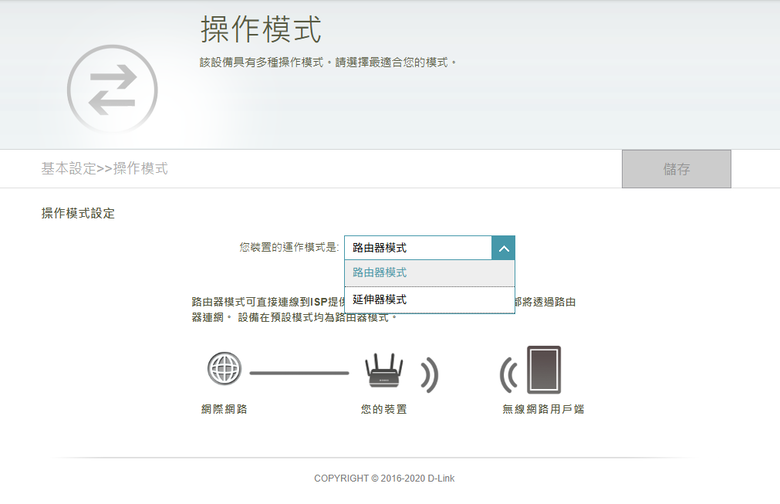Click the 操作模式設定 section heading
The image size is (780, 504).
[x=78, y=213]
